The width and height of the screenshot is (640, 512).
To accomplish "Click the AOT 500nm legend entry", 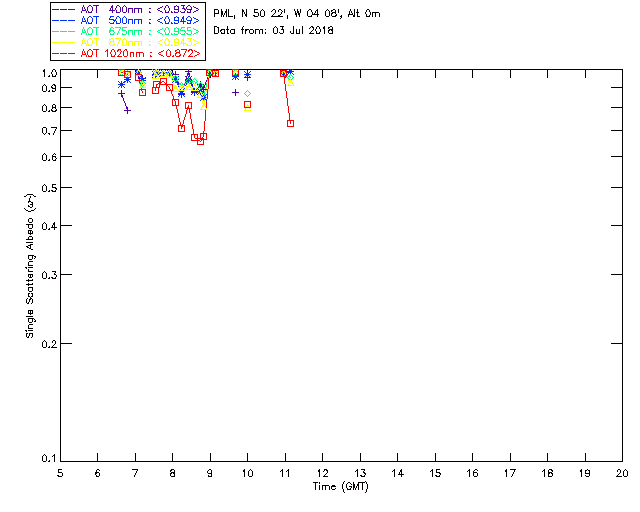I will [x=127, y=20].
